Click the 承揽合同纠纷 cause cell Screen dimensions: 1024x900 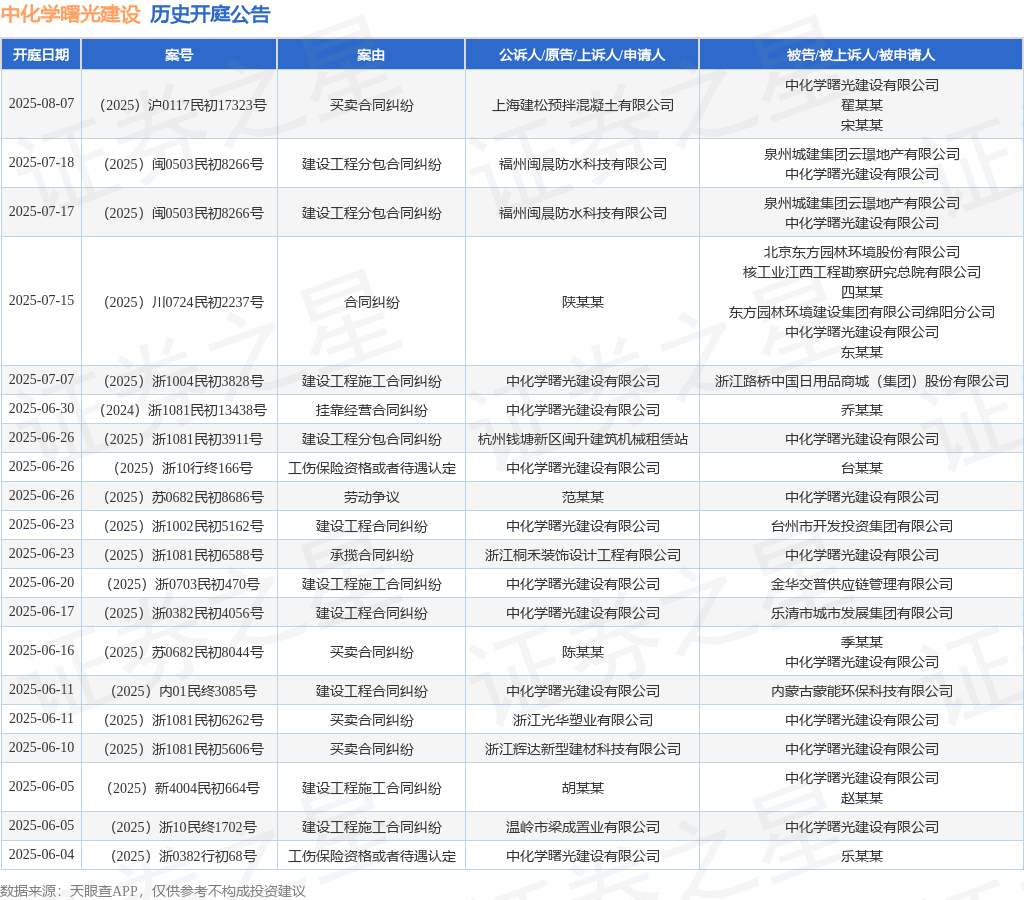pos(371,555)
